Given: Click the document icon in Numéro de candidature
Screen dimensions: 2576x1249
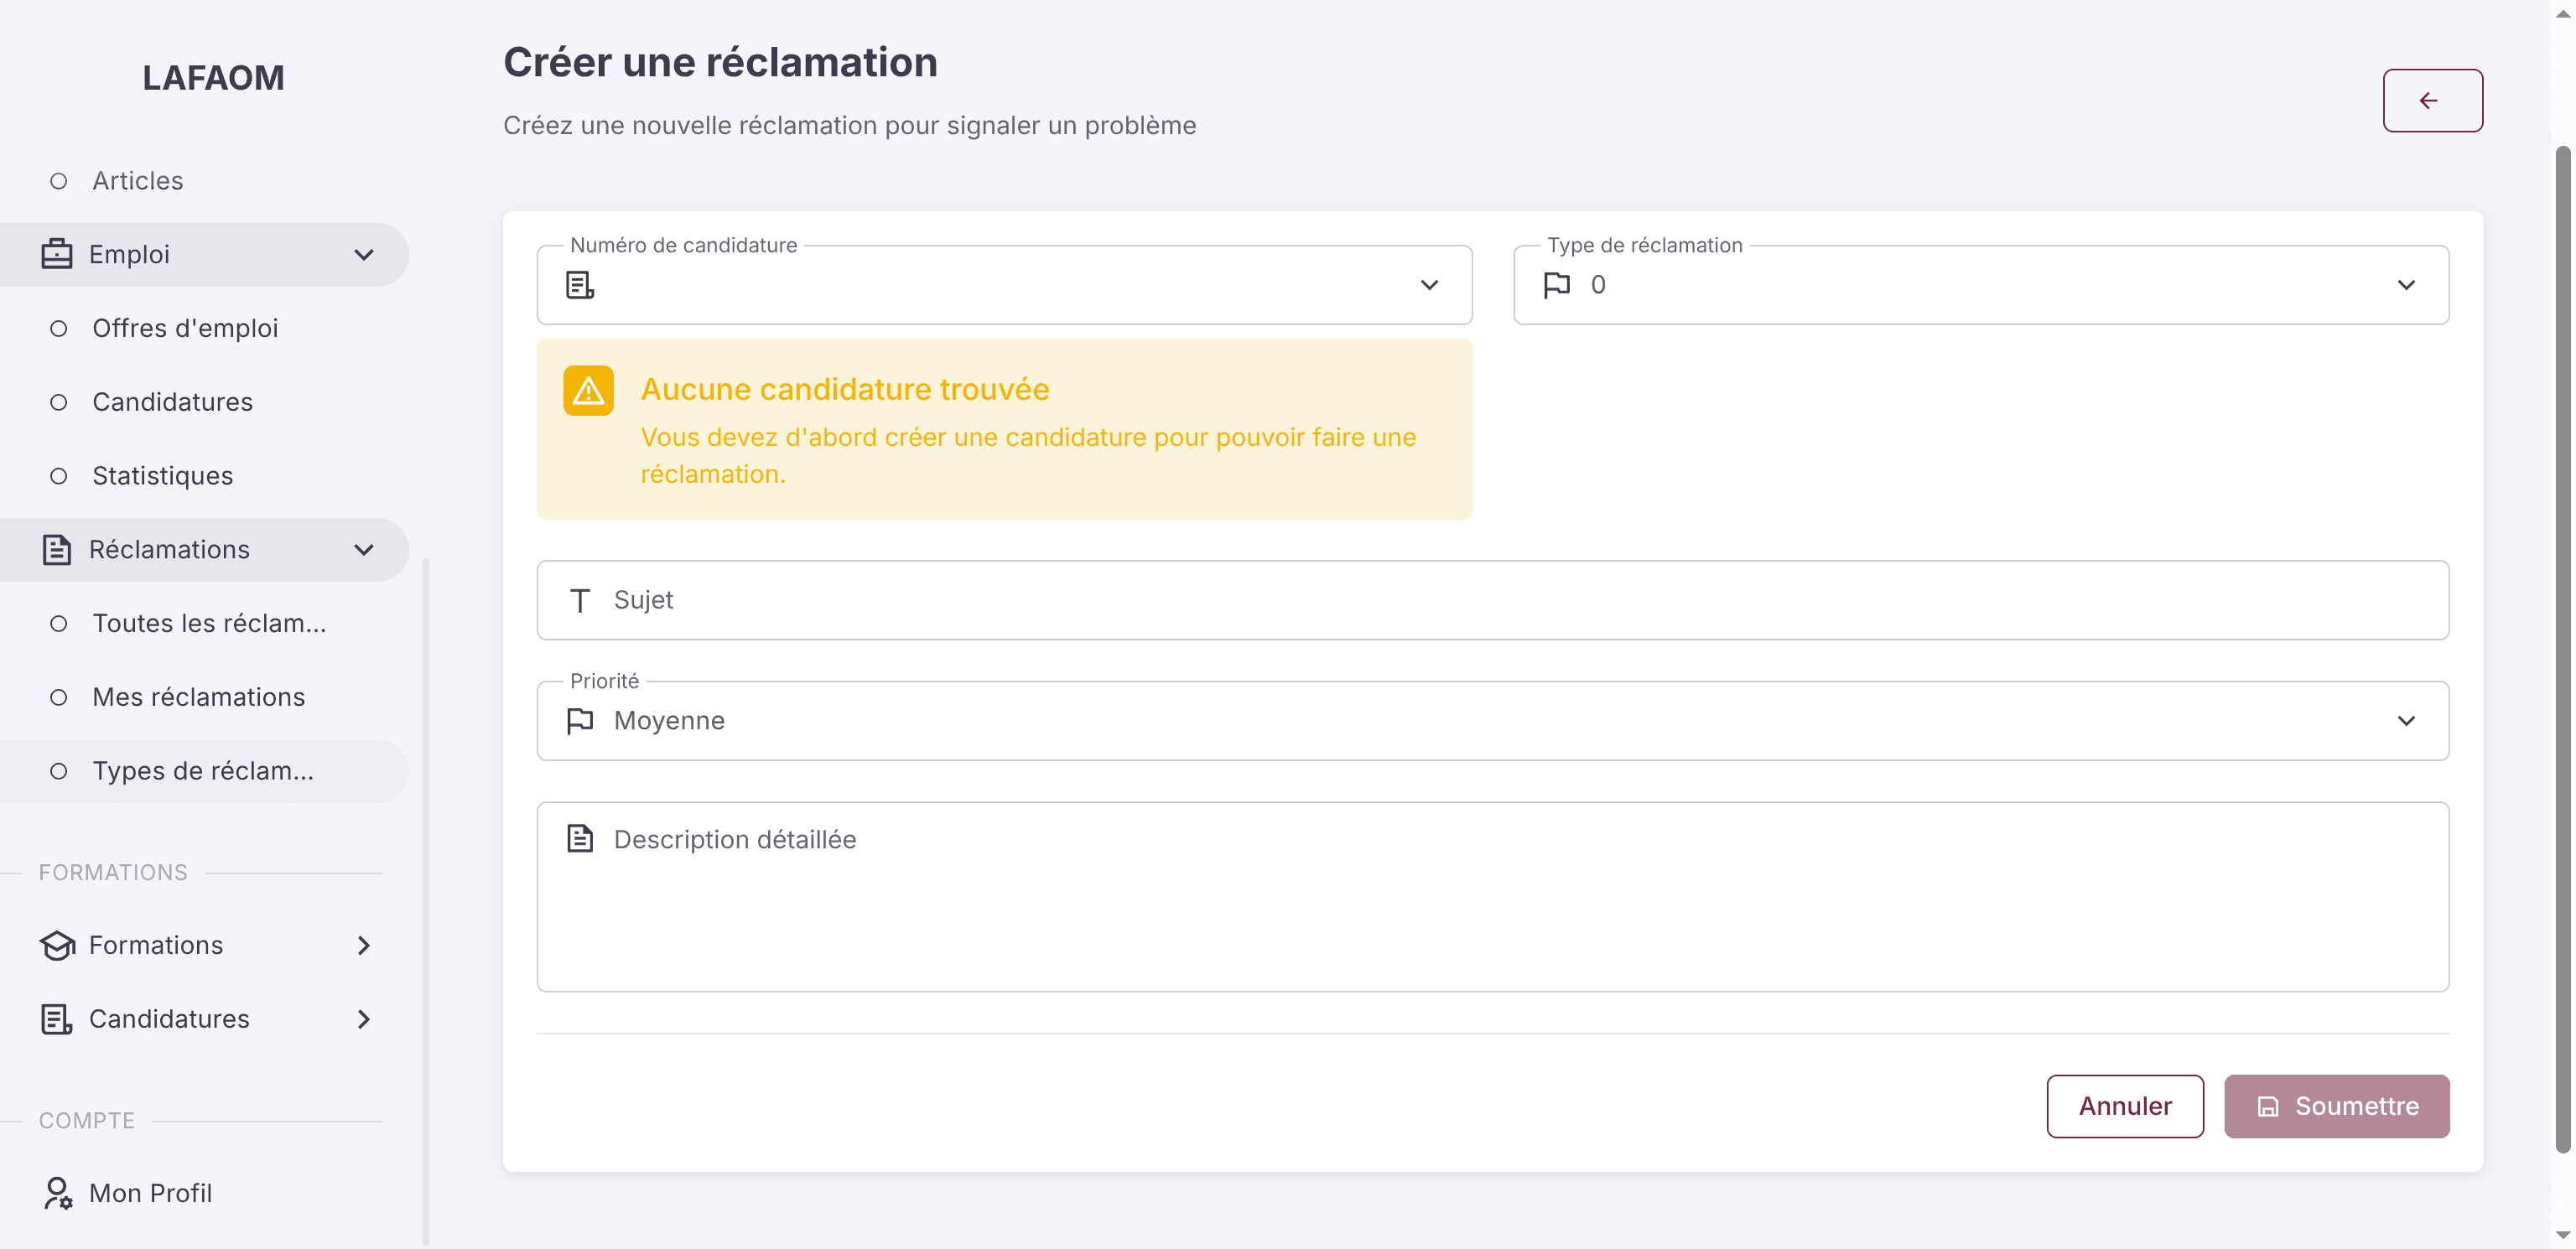Looking at the screenshot, I should click(580, 285).
